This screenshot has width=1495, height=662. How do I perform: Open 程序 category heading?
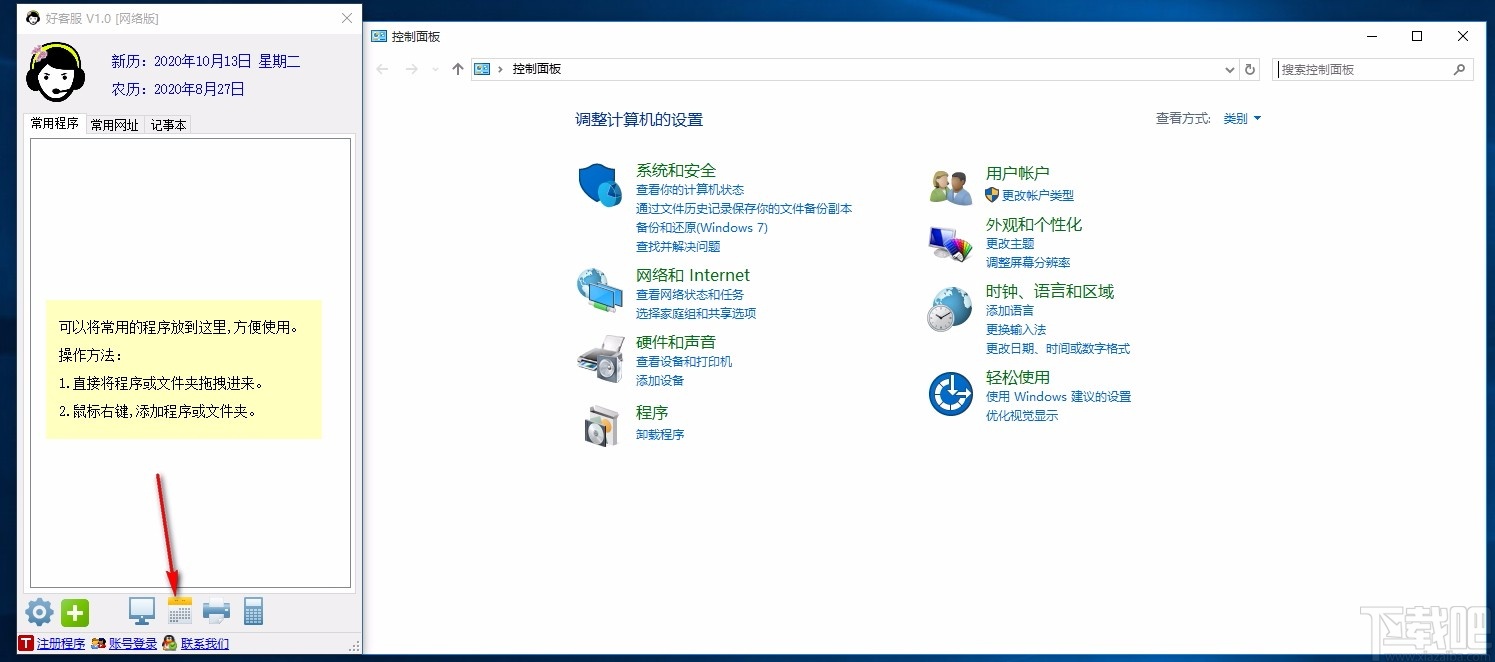[x=652, y=412]
